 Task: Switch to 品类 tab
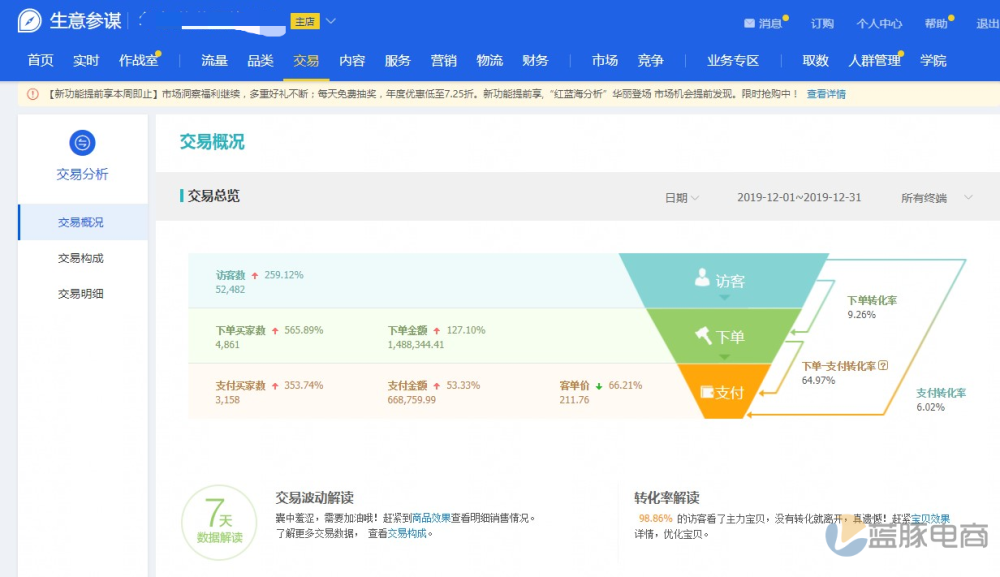[x=260, y=61]
